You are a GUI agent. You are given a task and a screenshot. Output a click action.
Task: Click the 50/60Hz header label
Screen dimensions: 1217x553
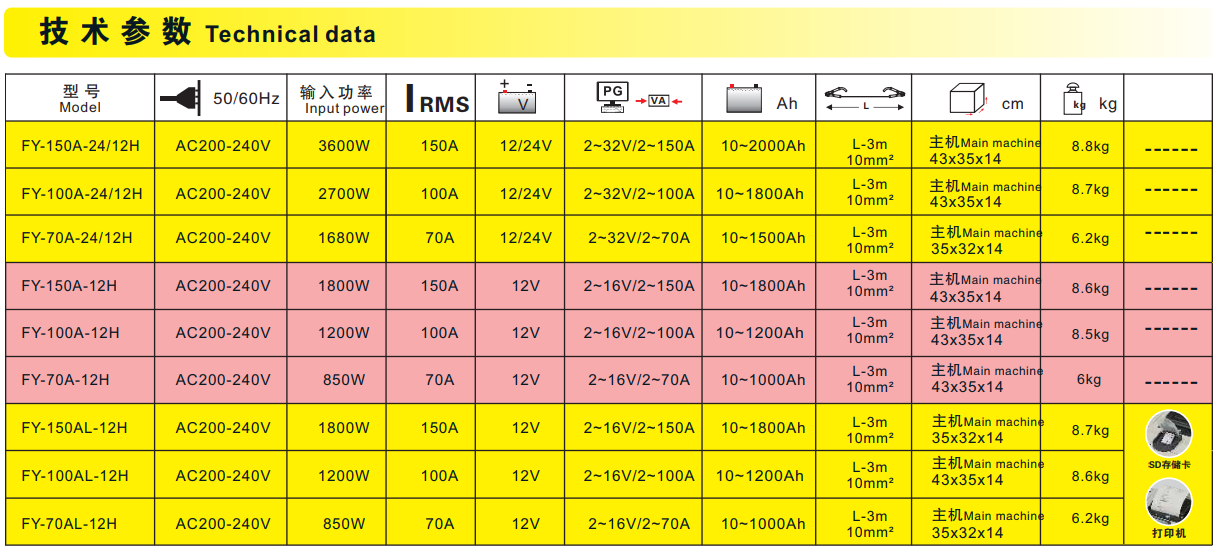tap(246, 98)
